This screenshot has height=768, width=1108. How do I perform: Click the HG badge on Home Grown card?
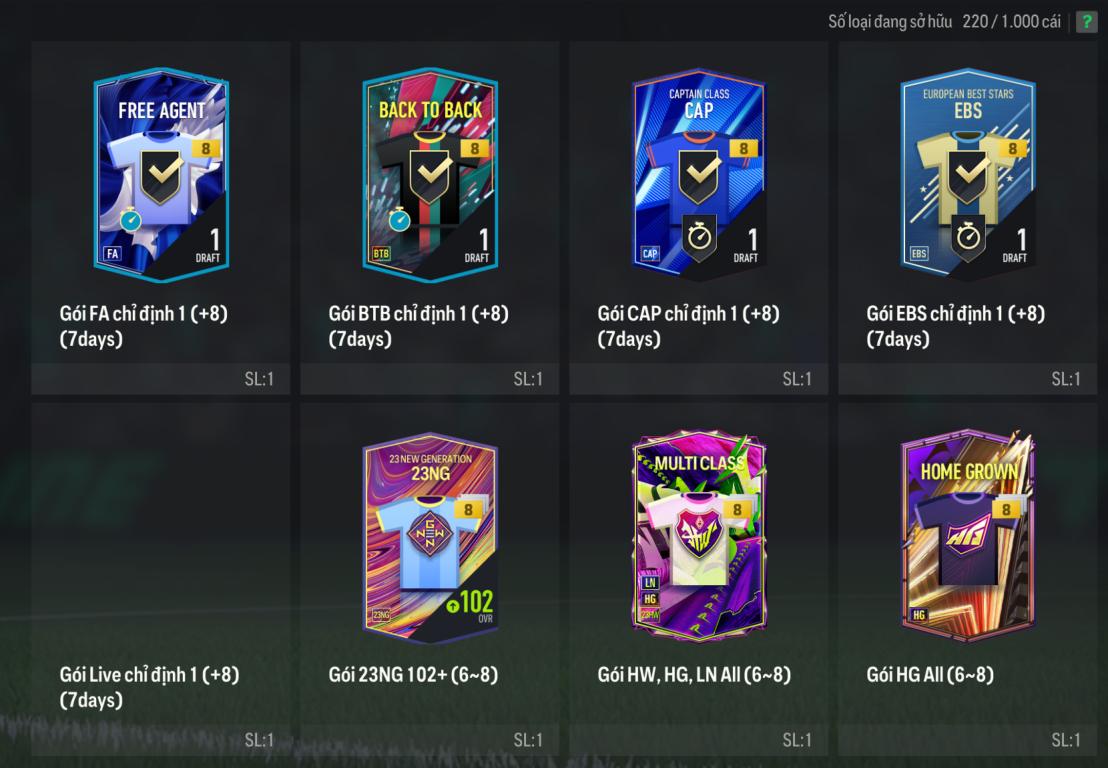point(919,615)
